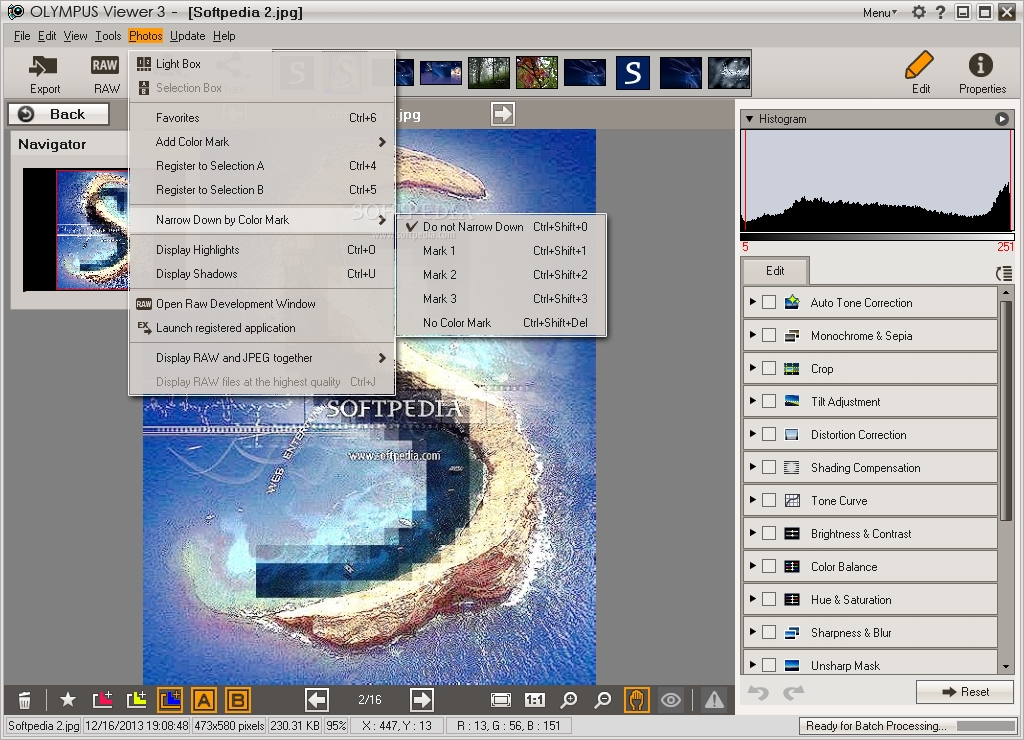
Task: Select No Color Mark option
Action: click(501, 323)
